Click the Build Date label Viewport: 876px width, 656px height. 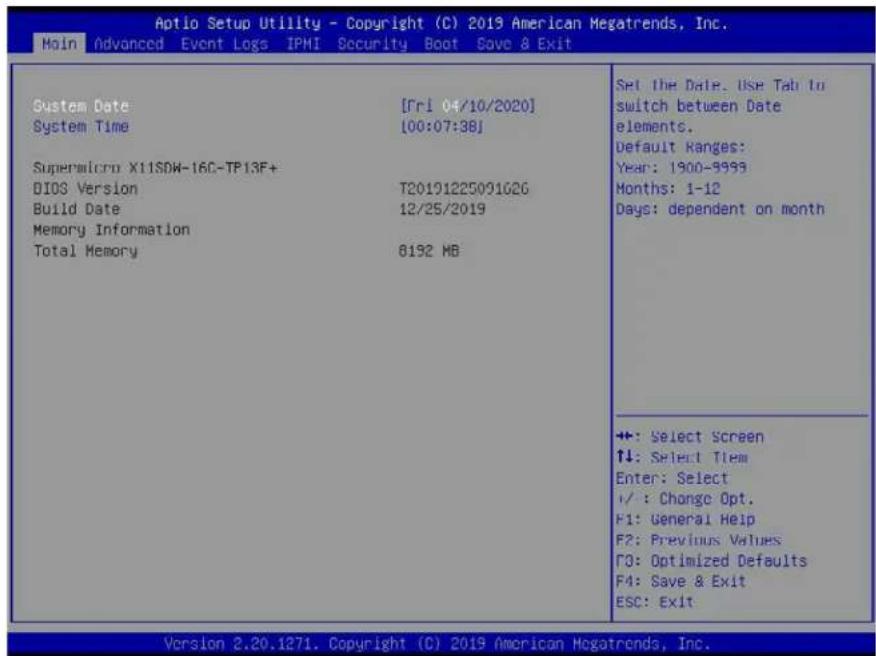pyautogui.click(x=77, y=210)
